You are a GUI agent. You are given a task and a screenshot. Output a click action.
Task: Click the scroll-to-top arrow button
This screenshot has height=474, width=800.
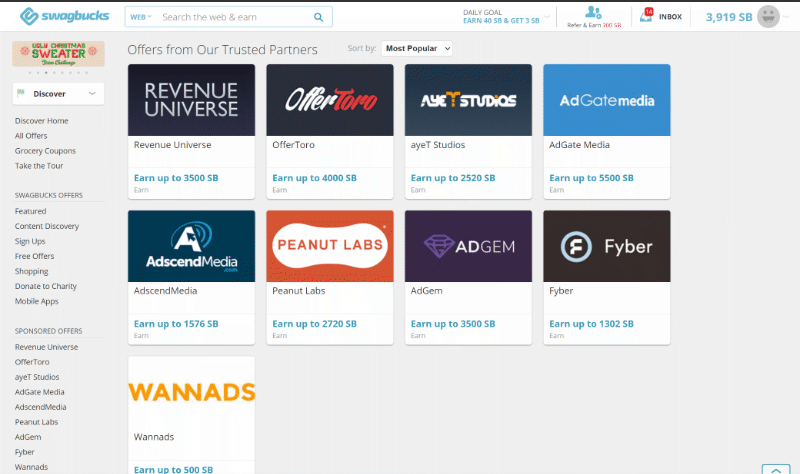click(776, 469)
